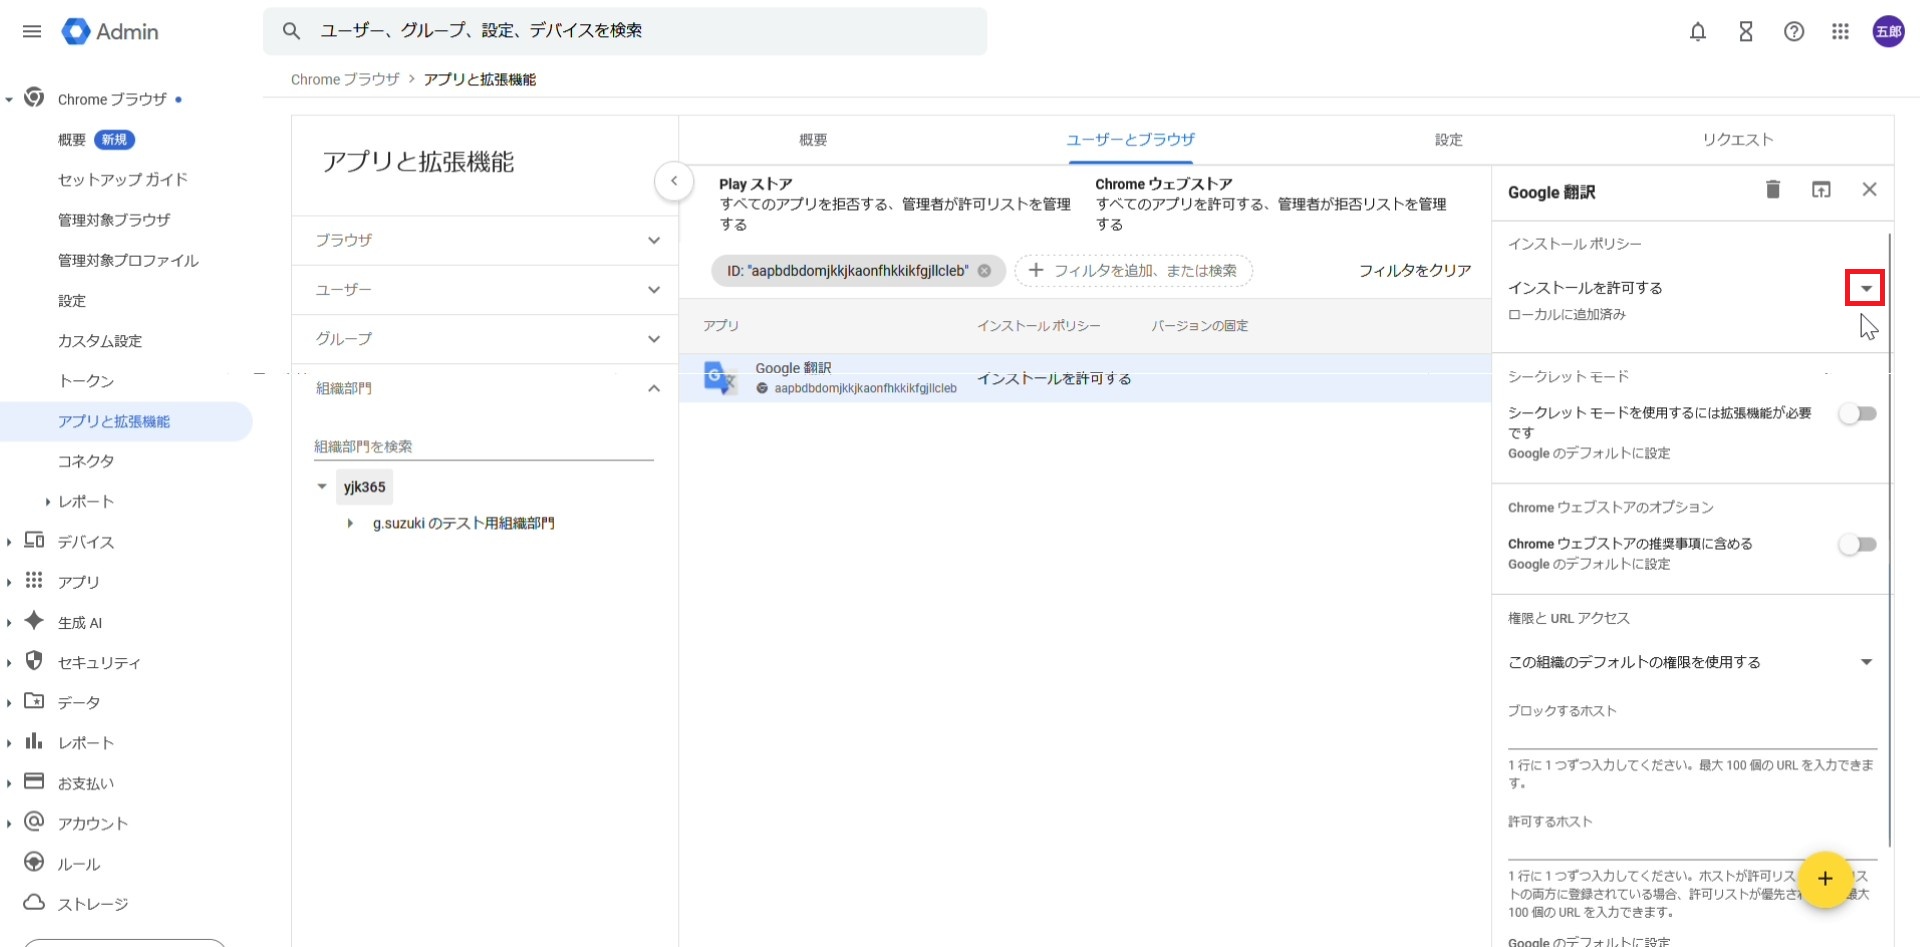Image resolution: width=1920 pixels, height=947 pixels.
Task: Click the 組織部門を検索 search field
Action: pyautogui.click(x=483, y=447)
